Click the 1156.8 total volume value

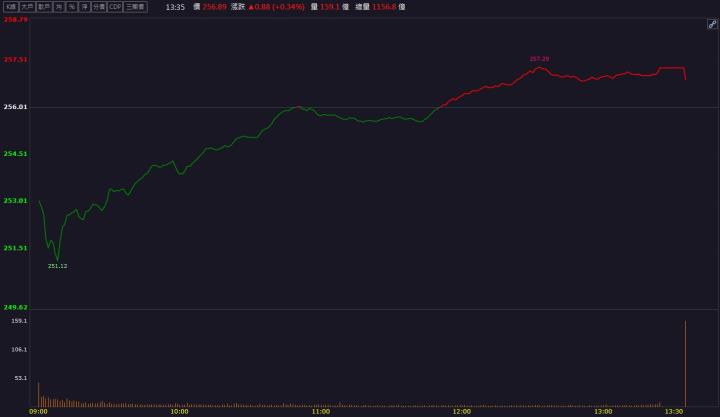click(384, 7)
